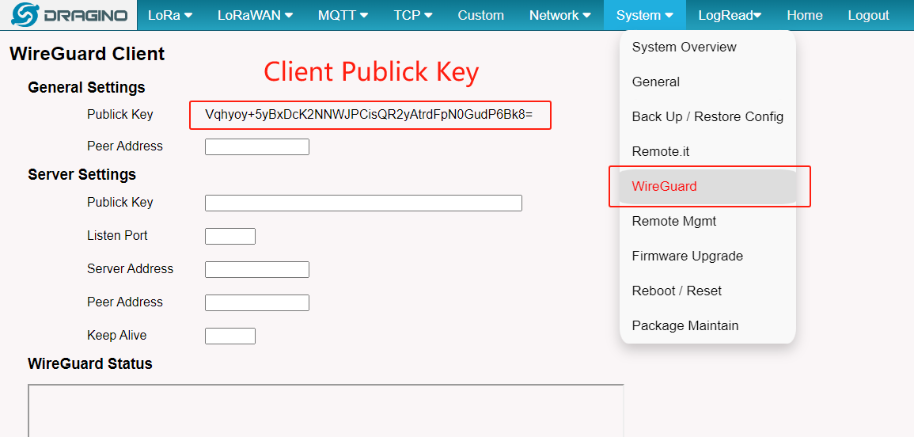Screen dimensions: 914x437
Task: Focus the Listen Port input field
Action: click(230, 237)
